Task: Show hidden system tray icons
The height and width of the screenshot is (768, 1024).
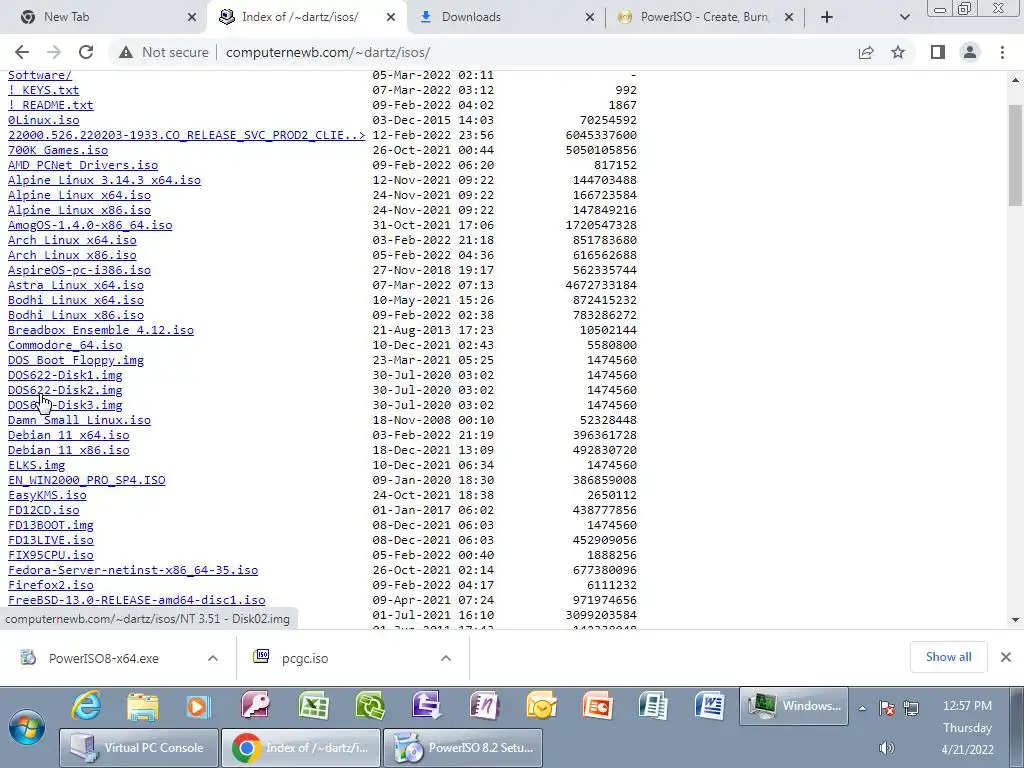Action: click(x=863, y=708)
